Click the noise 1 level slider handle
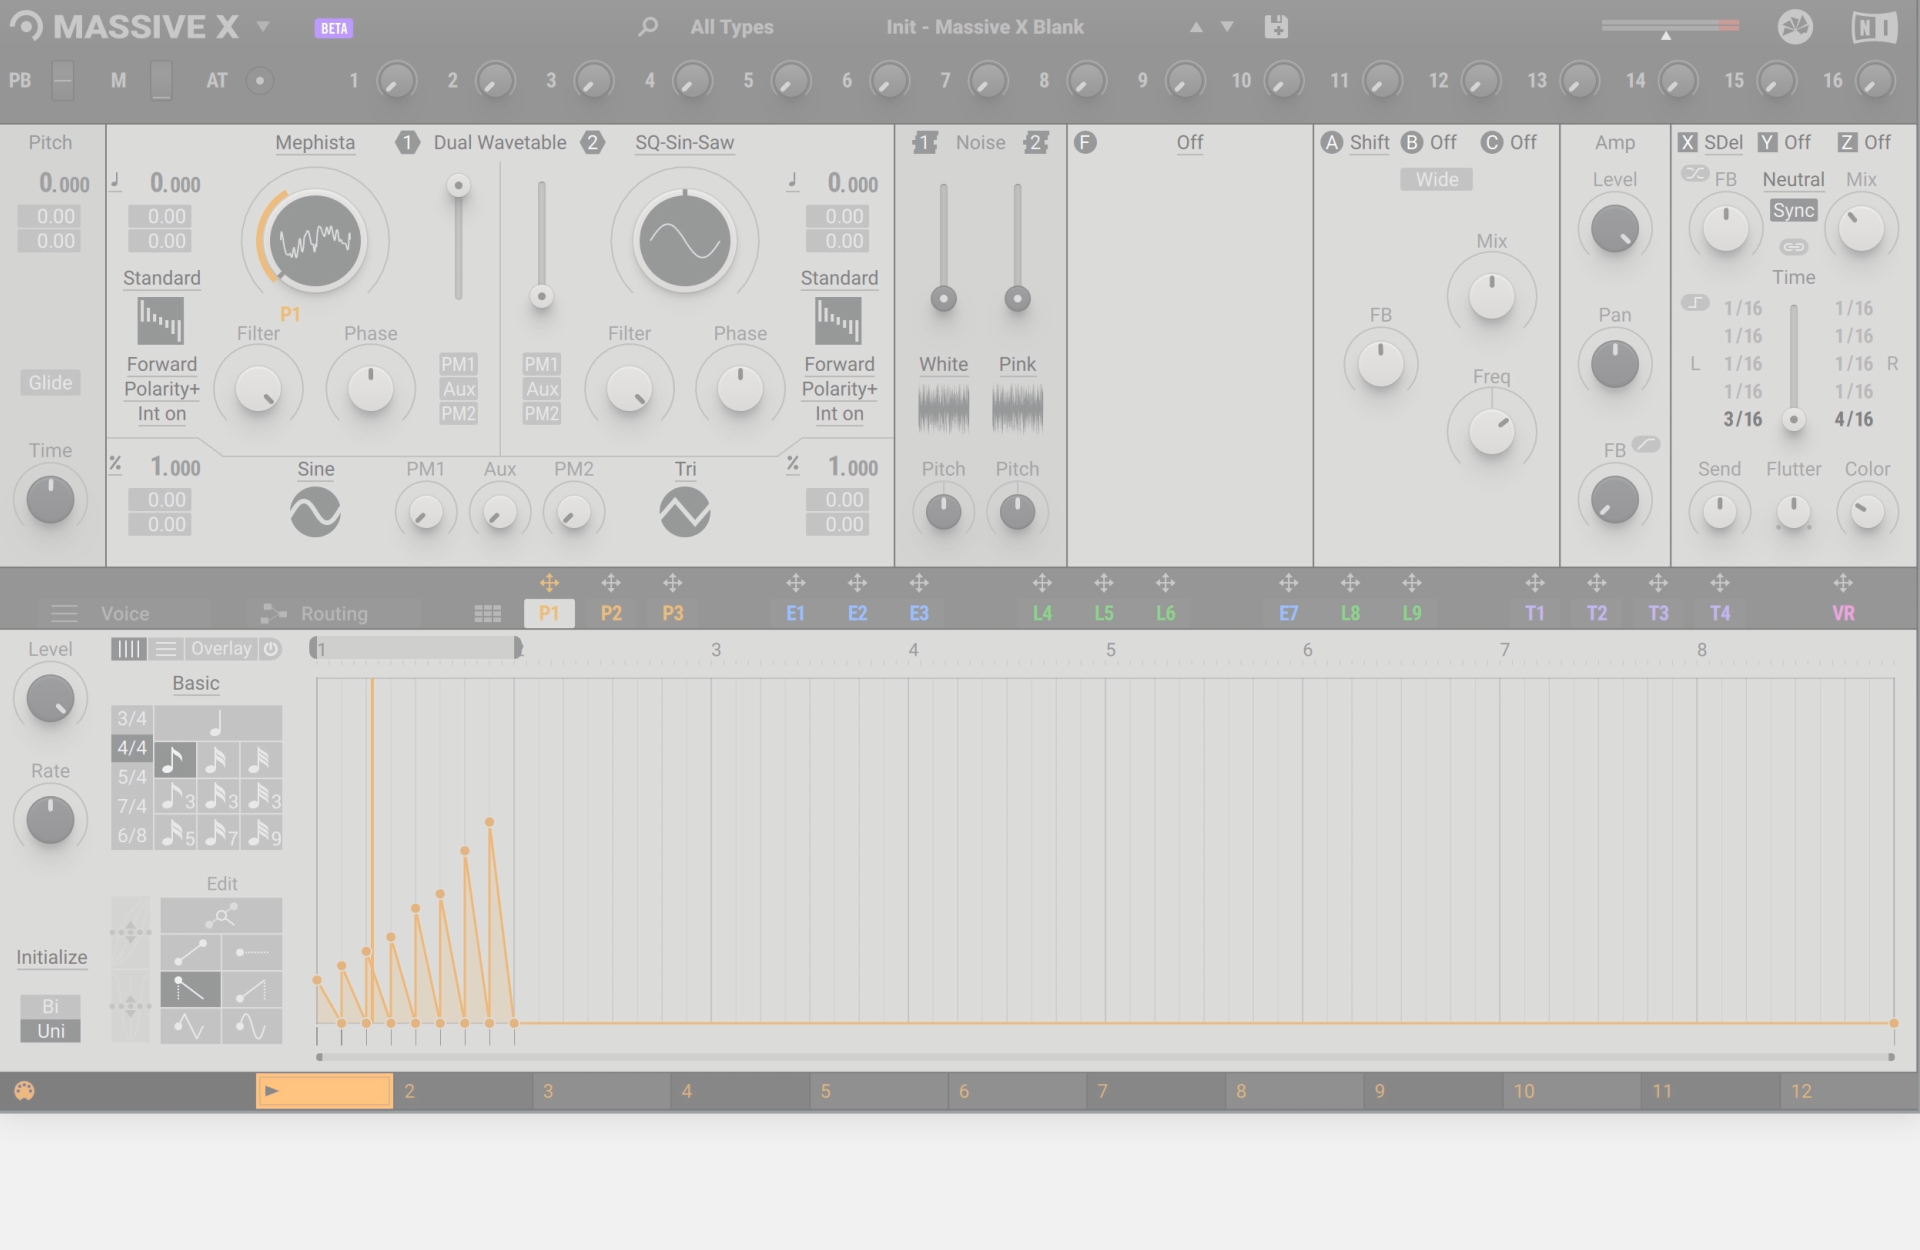This screenshot has height=1250, width=1920. (x=943, y=298)
